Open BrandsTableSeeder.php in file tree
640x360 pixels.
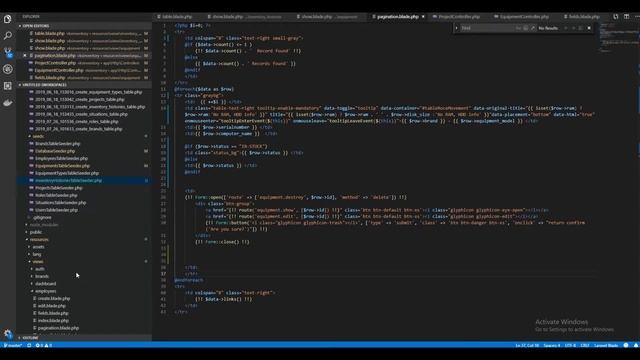coord(57,144)
